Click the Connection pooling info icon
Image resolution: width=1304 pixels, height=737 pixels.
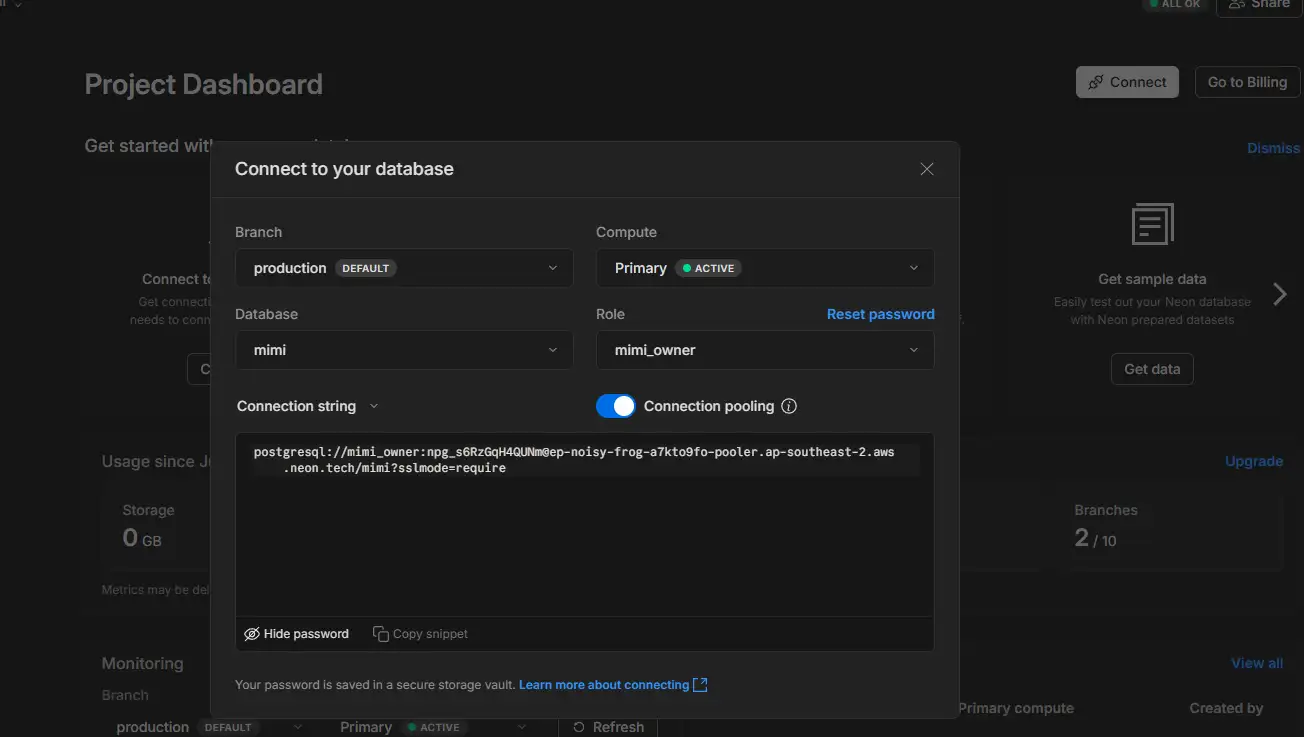tap(789, 406)
